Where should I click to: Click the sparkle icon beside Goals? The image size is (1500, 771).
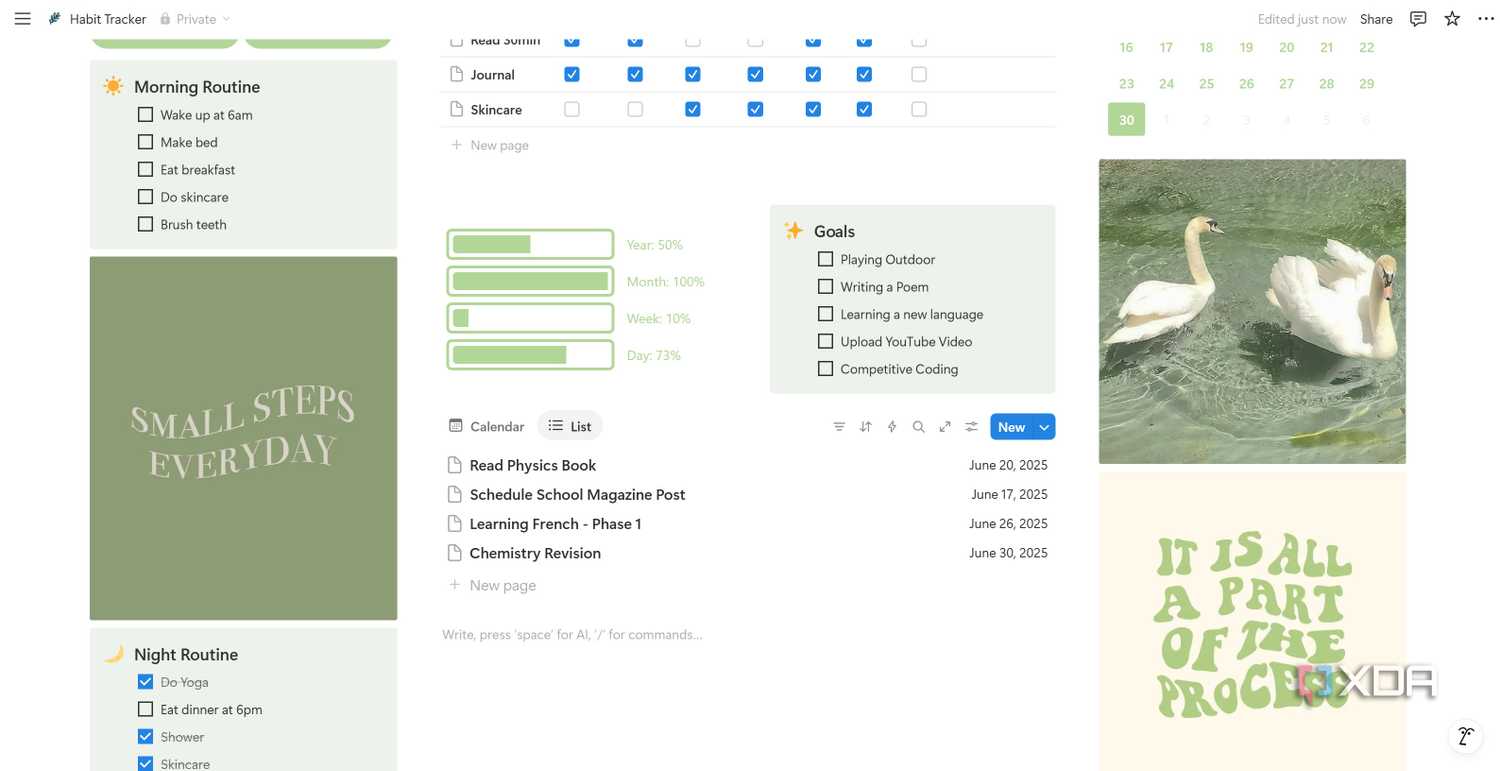794,231
